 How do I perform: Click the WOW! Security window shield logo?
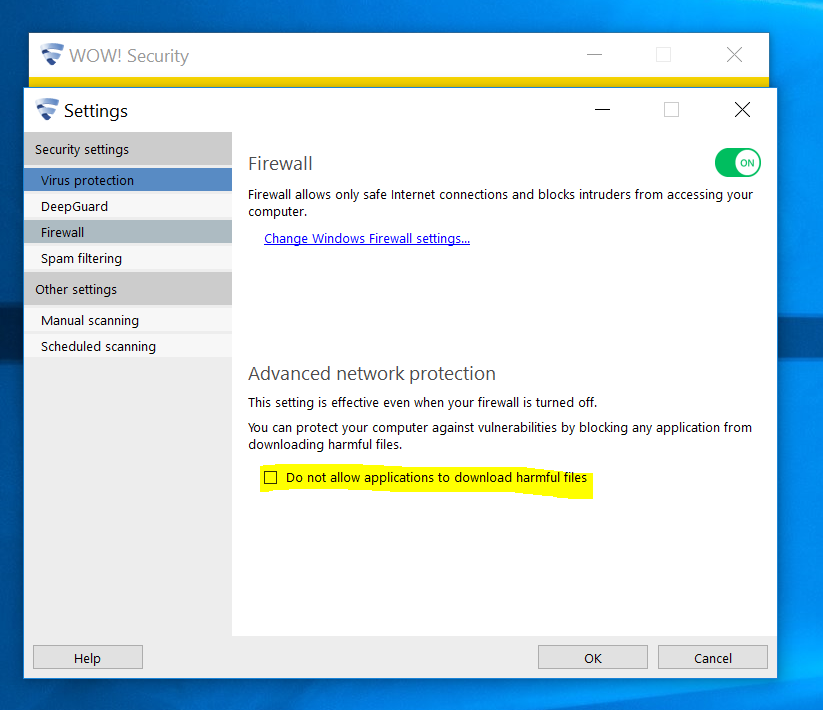click(52, 54)
